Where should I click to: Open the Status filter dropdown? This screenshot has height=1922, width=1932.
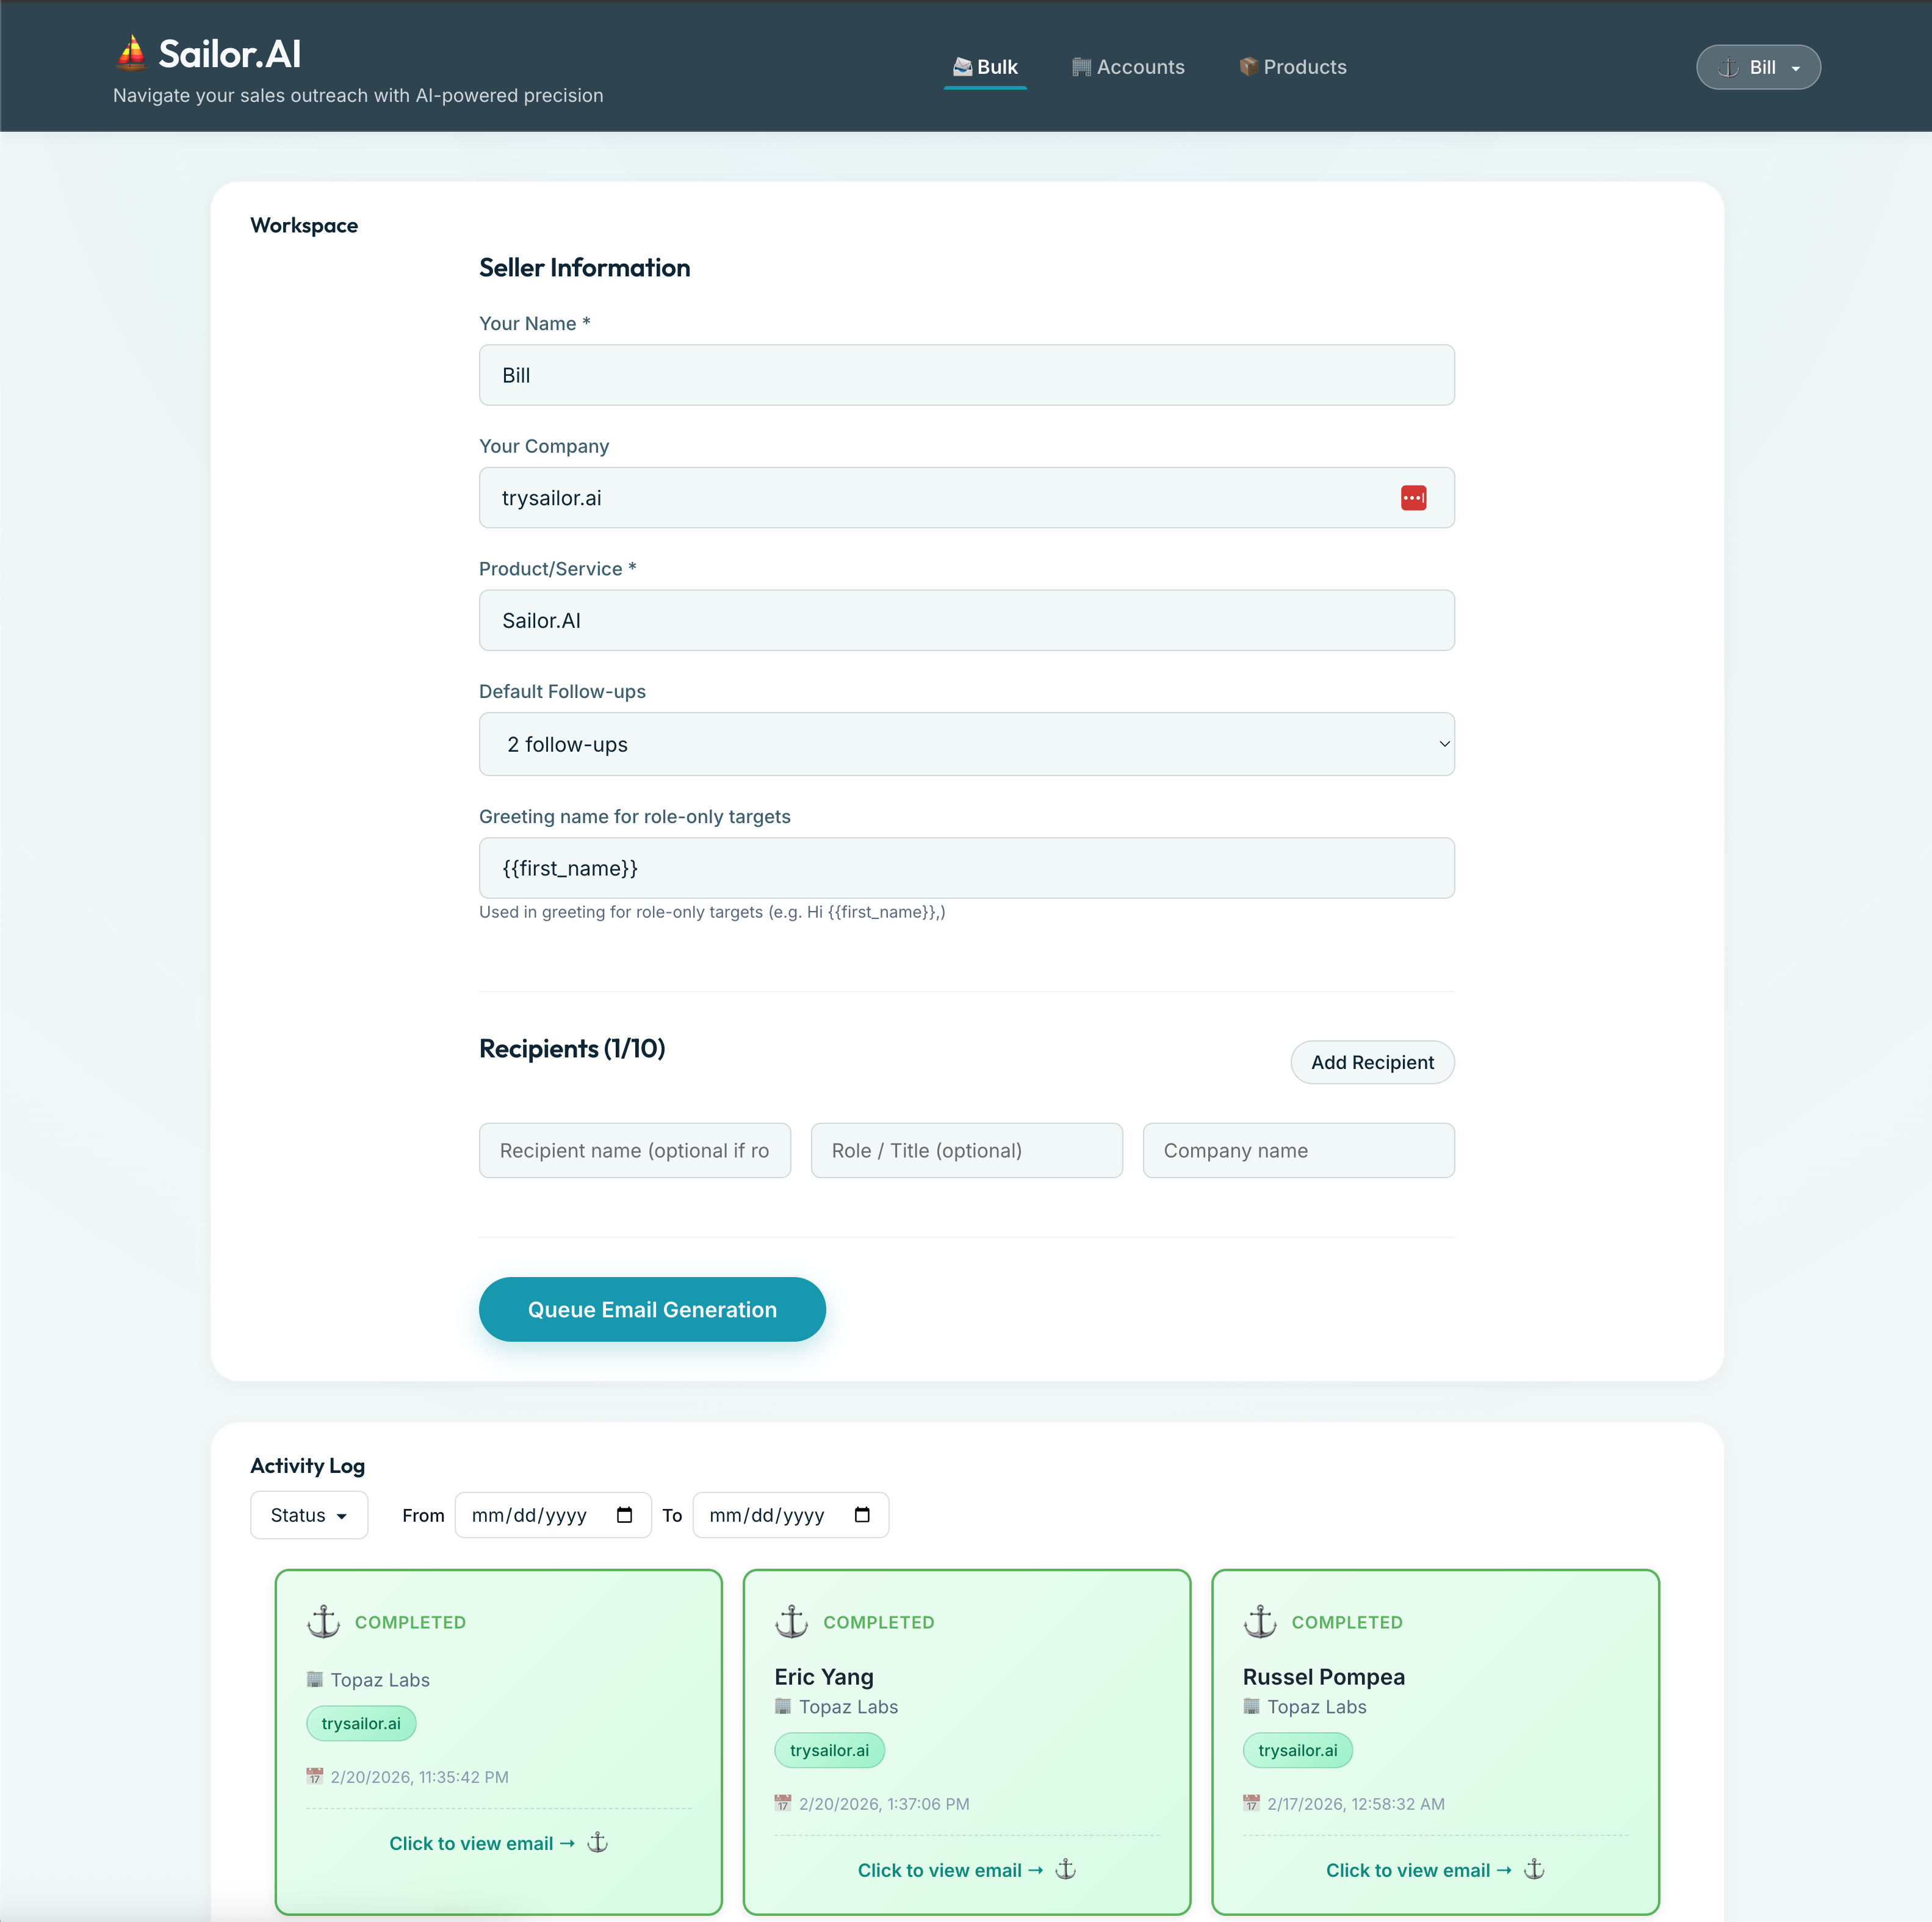(x=308, y=1515)
